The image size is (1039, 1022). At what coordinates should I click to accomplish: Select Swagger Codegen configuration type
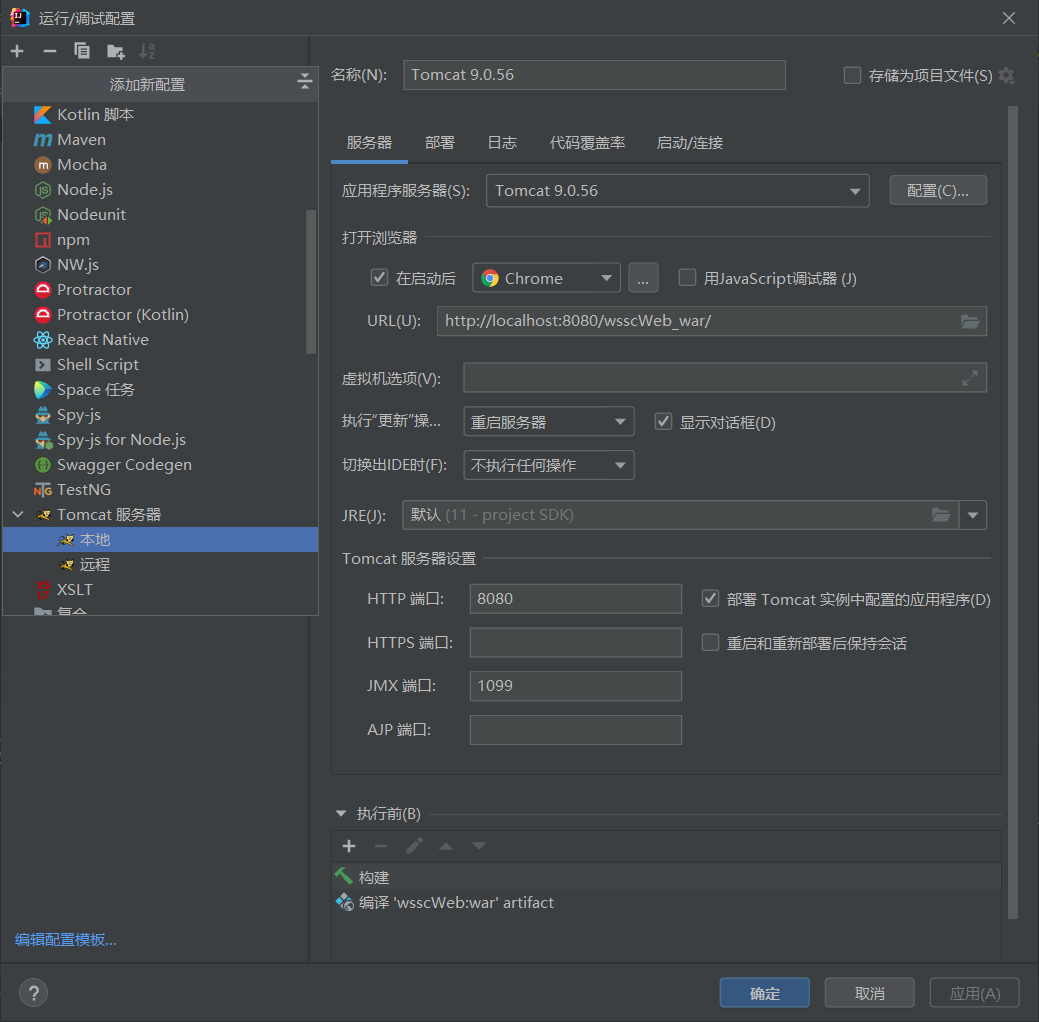coord(160,465)
